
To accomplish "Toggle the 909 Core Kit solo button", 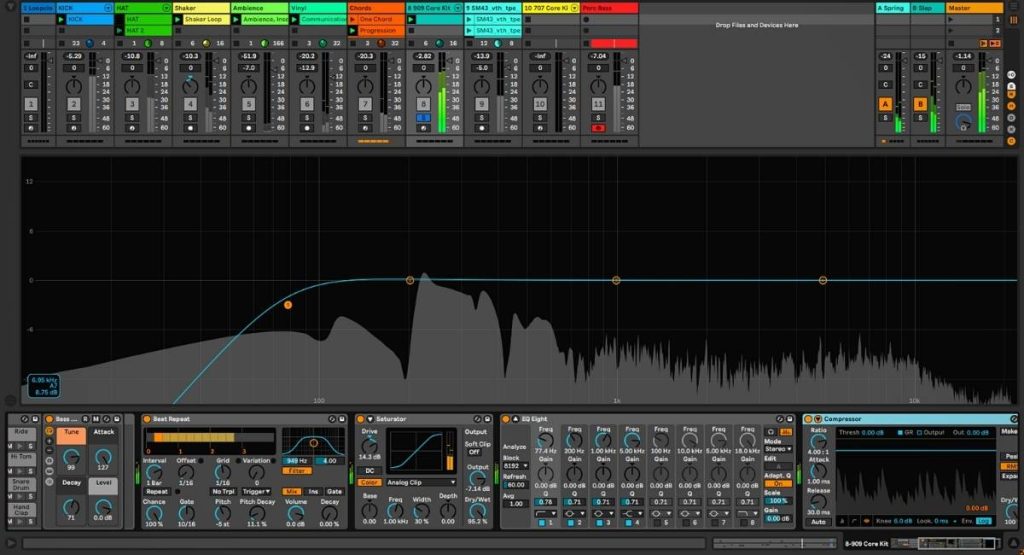I will (423, 118).
